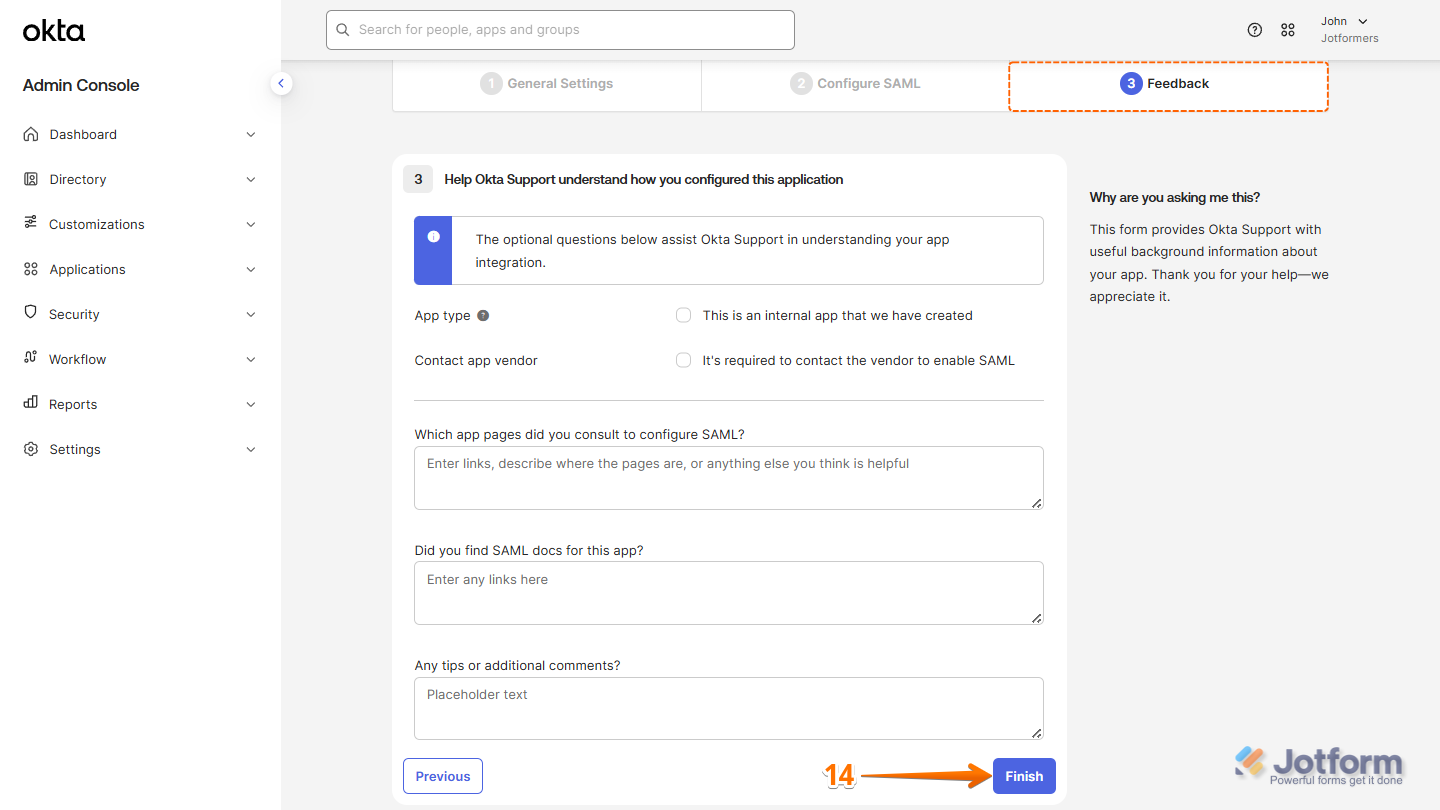Click the Security shield icon
Image resolution: width=1440 pixels, height=810 pixels.
[x=31, y=313]
